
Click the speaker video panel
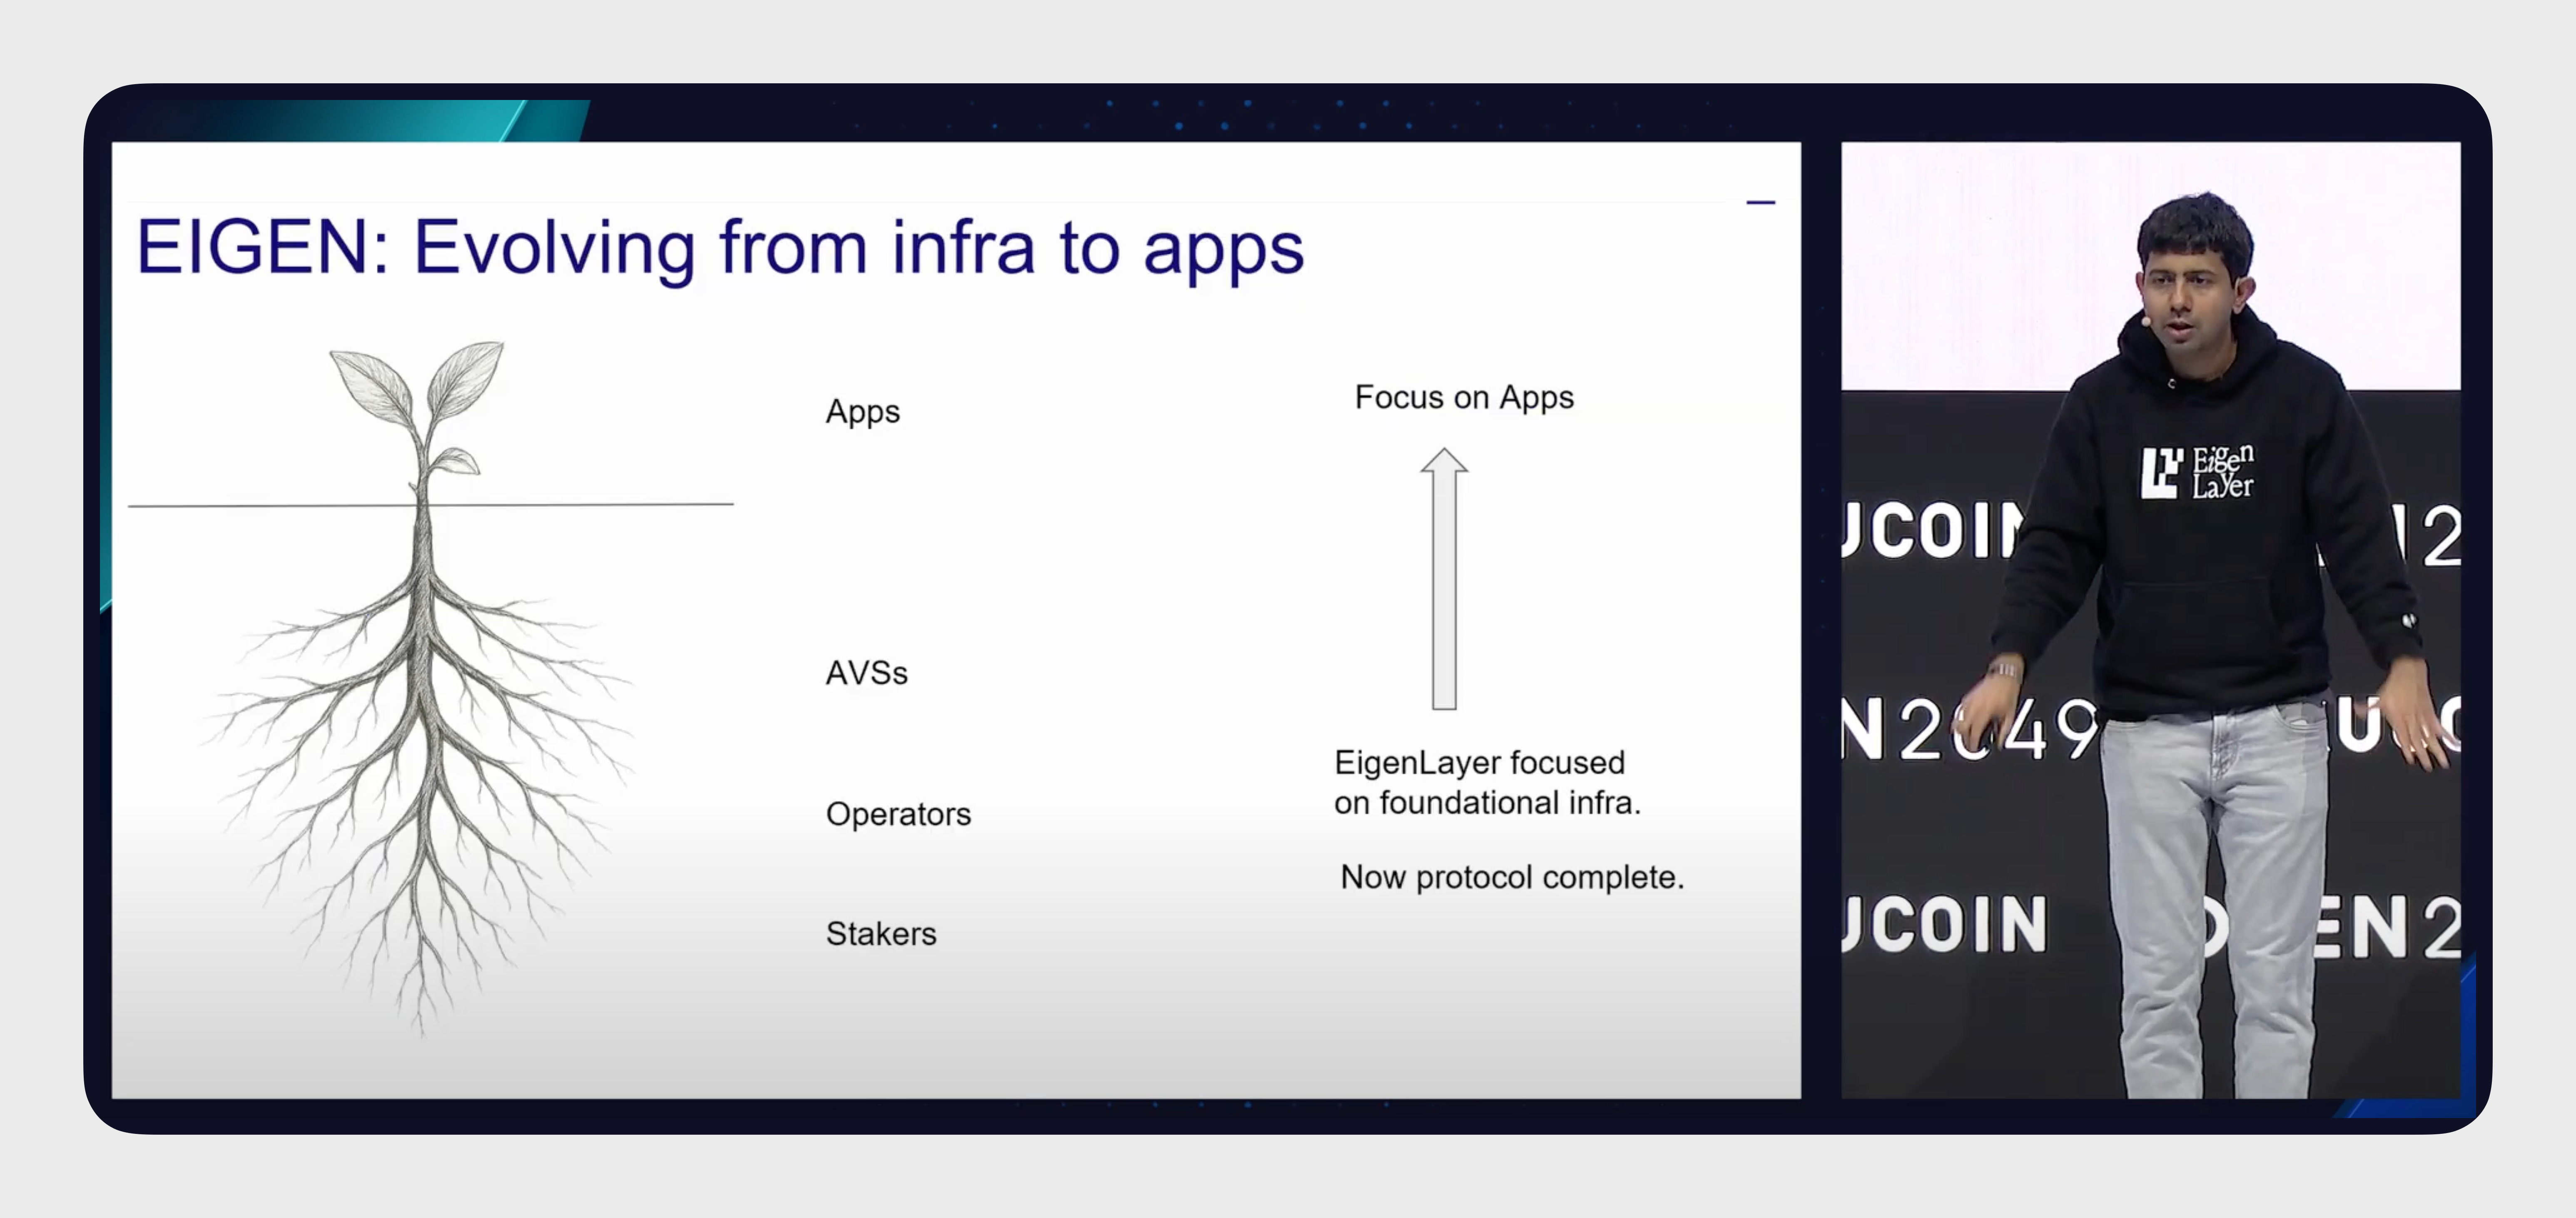click(x=2150, y=620)
